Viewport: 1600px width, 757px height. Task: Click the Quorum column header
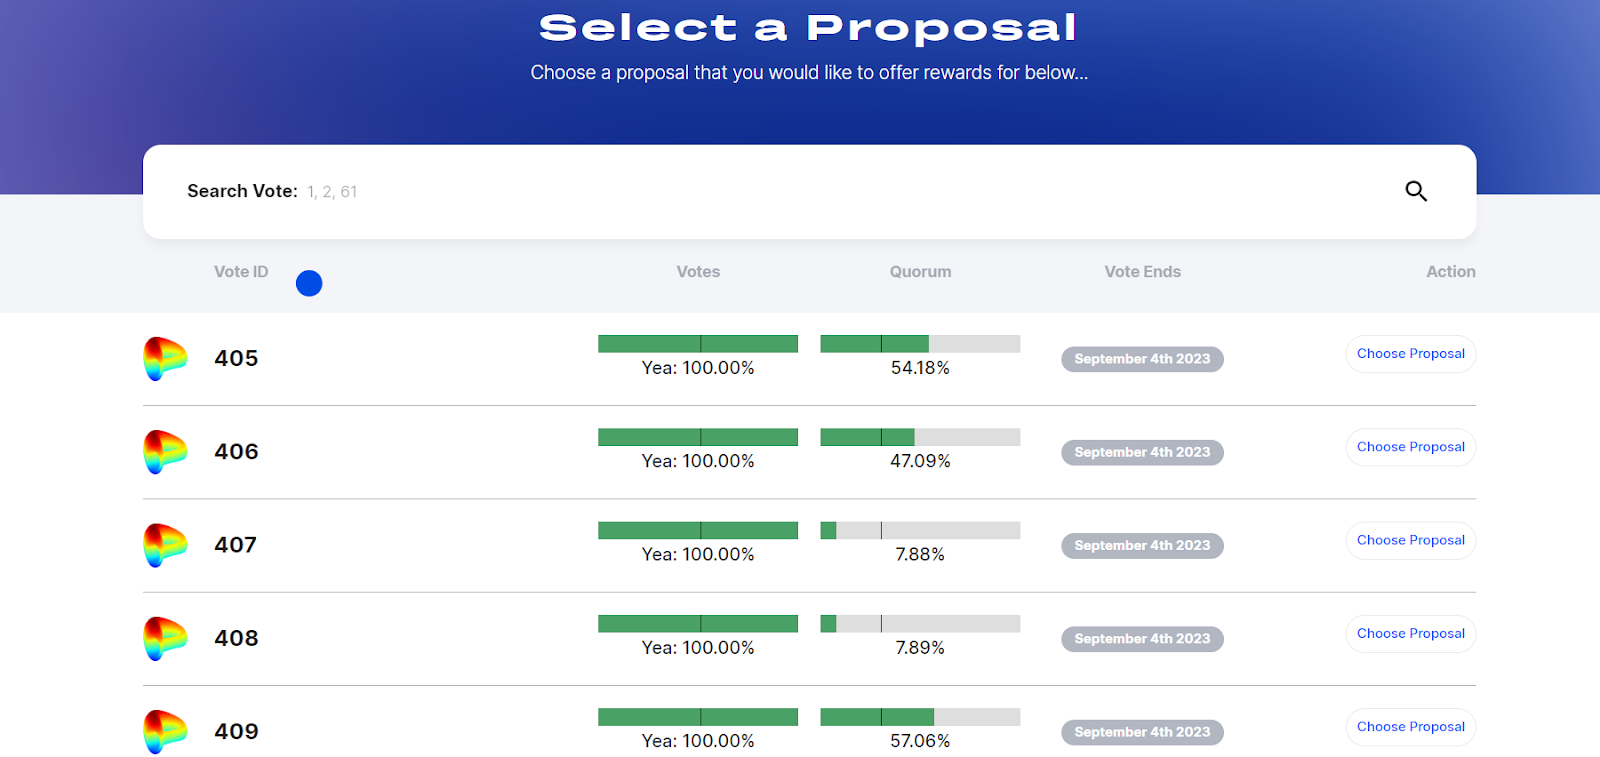pyautogui.click(x=920, y=272)
